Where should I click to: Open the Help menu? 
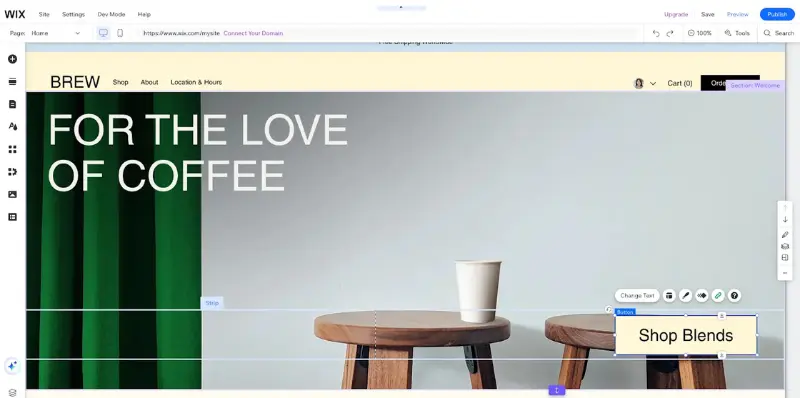[144, 14]
